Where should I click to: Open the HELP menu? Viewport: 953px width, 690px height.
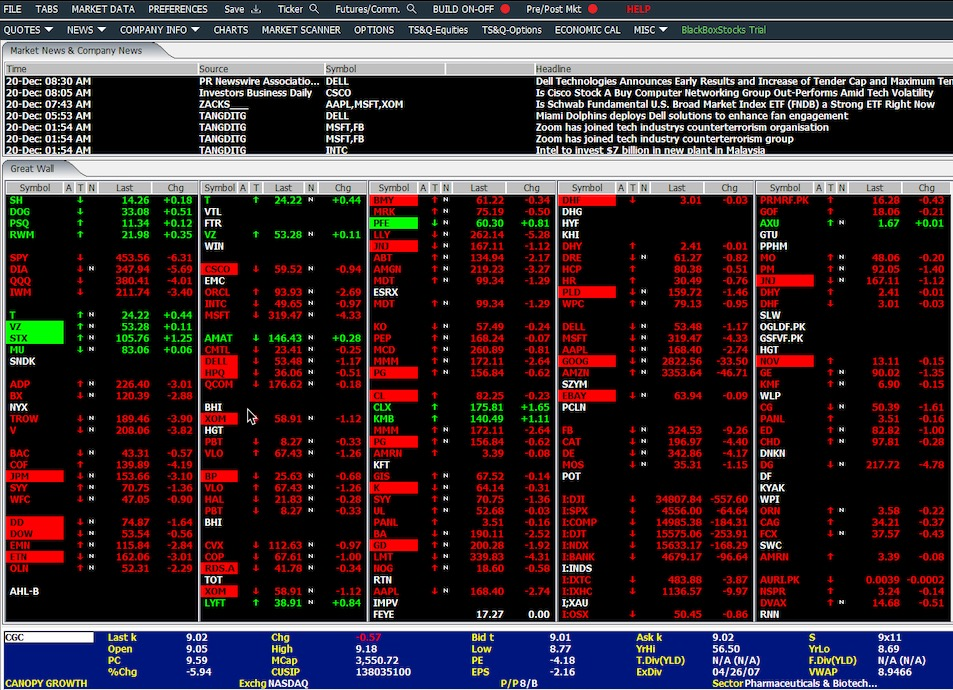[639, 9]
